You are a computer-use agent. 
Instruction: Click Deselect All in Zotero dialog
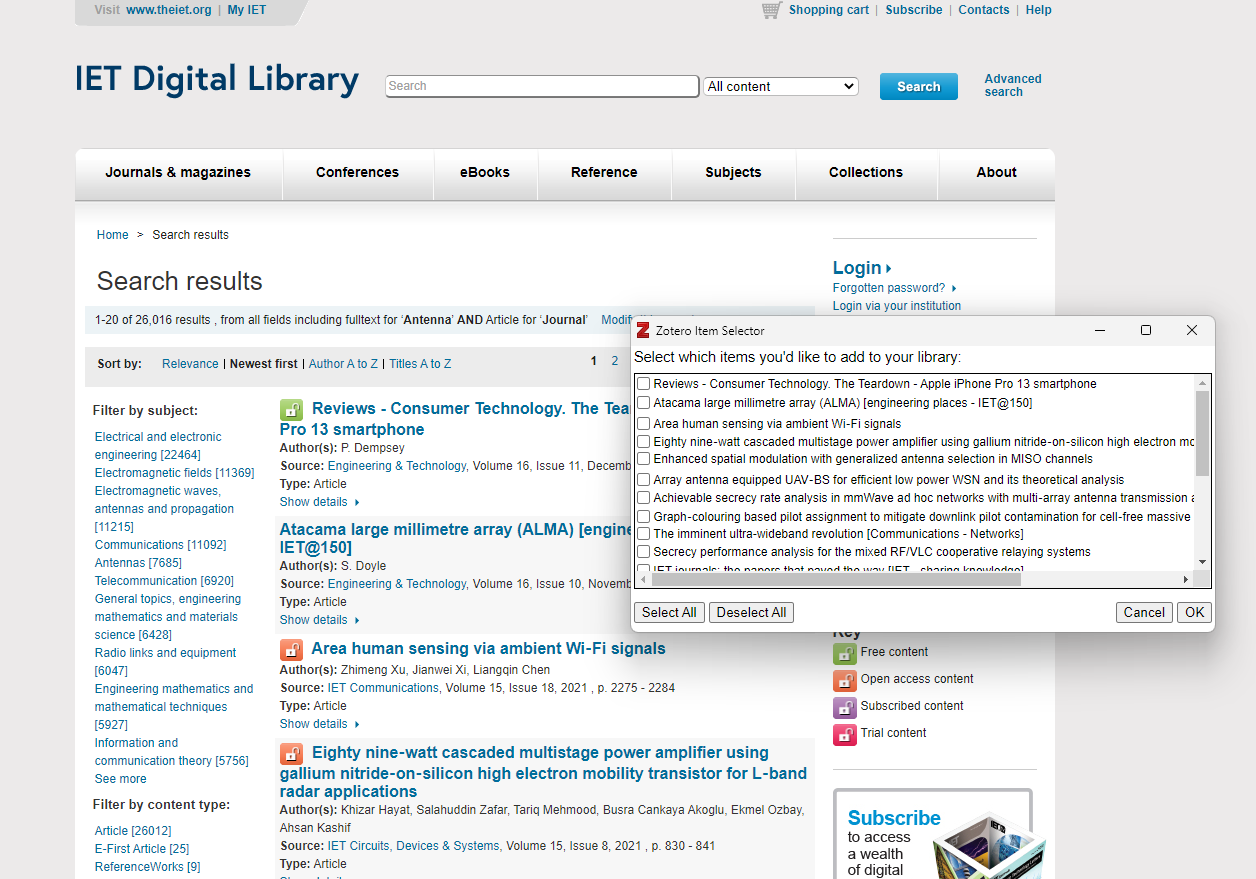coord(751,612)
